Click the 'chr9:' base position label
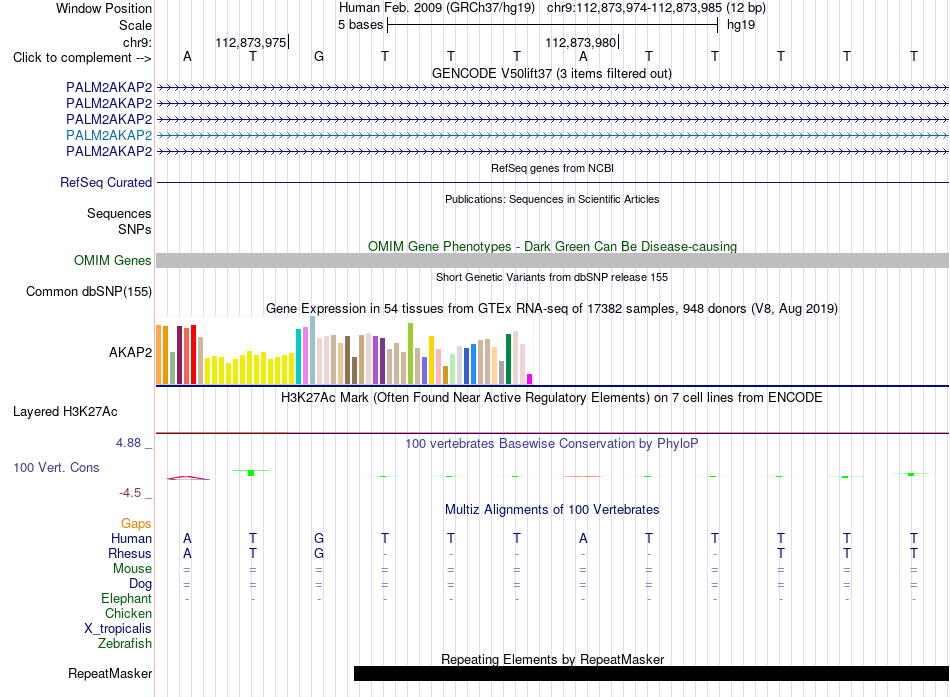Screen dimensions: 950x697 [137, 42]
